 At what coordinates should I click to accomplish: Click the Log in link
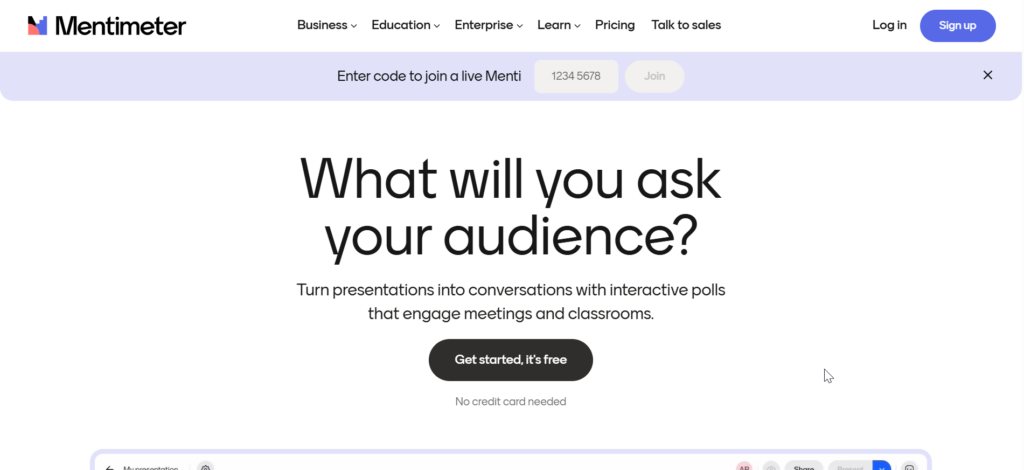coord(889,25)
